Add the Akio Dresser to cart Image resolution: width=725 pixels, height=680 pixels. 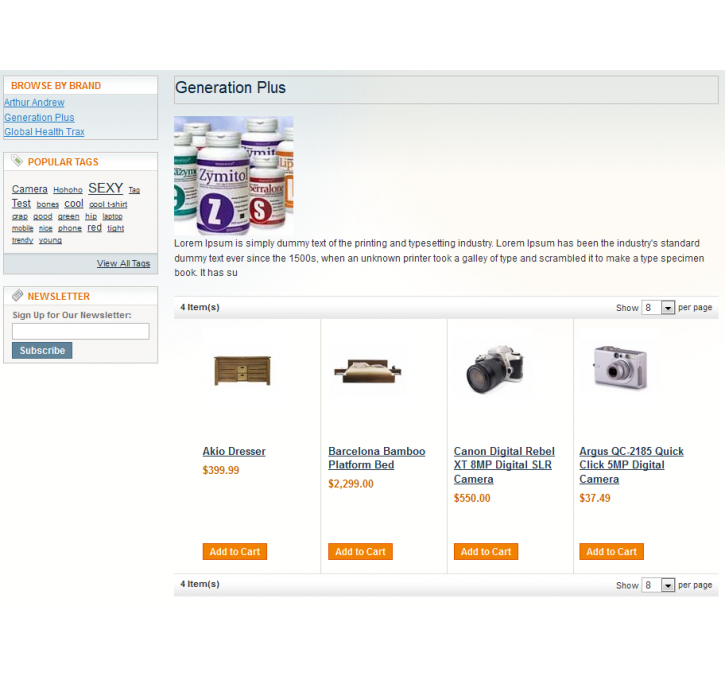[x=235, y=551]
